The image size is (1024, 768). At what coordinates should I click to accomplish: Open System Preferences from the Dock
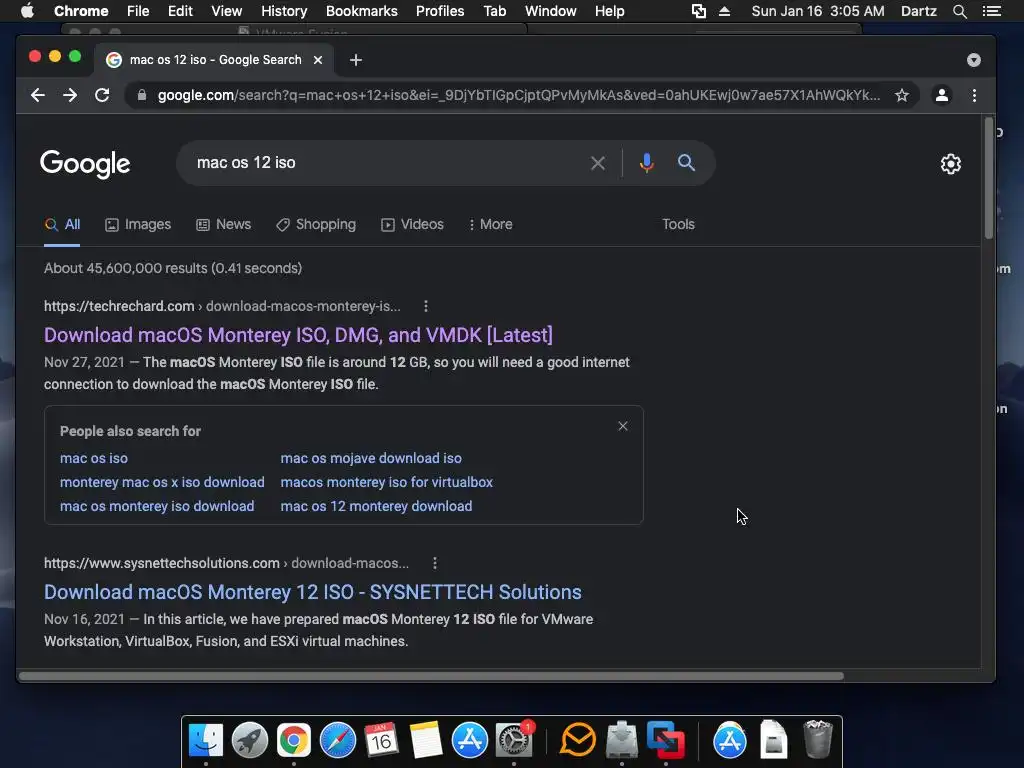[x=514, y=741]
